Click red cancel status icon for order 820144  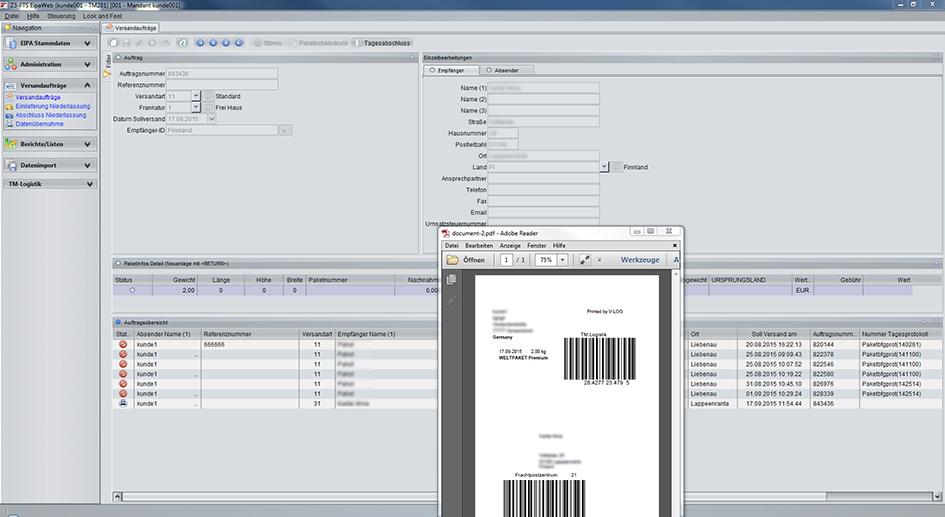pos(123,345)
